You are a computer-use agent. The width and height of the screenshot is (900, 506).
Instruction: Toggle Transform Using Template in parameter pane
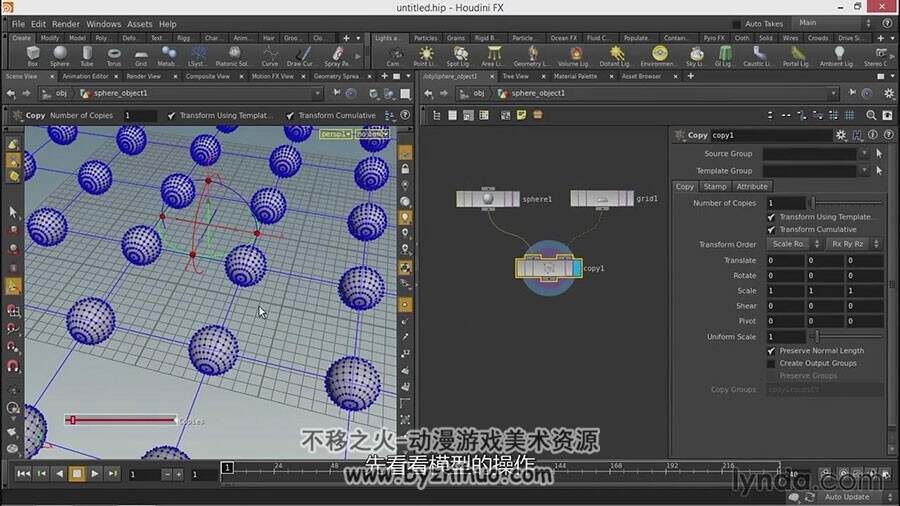(x=771, y=217)
